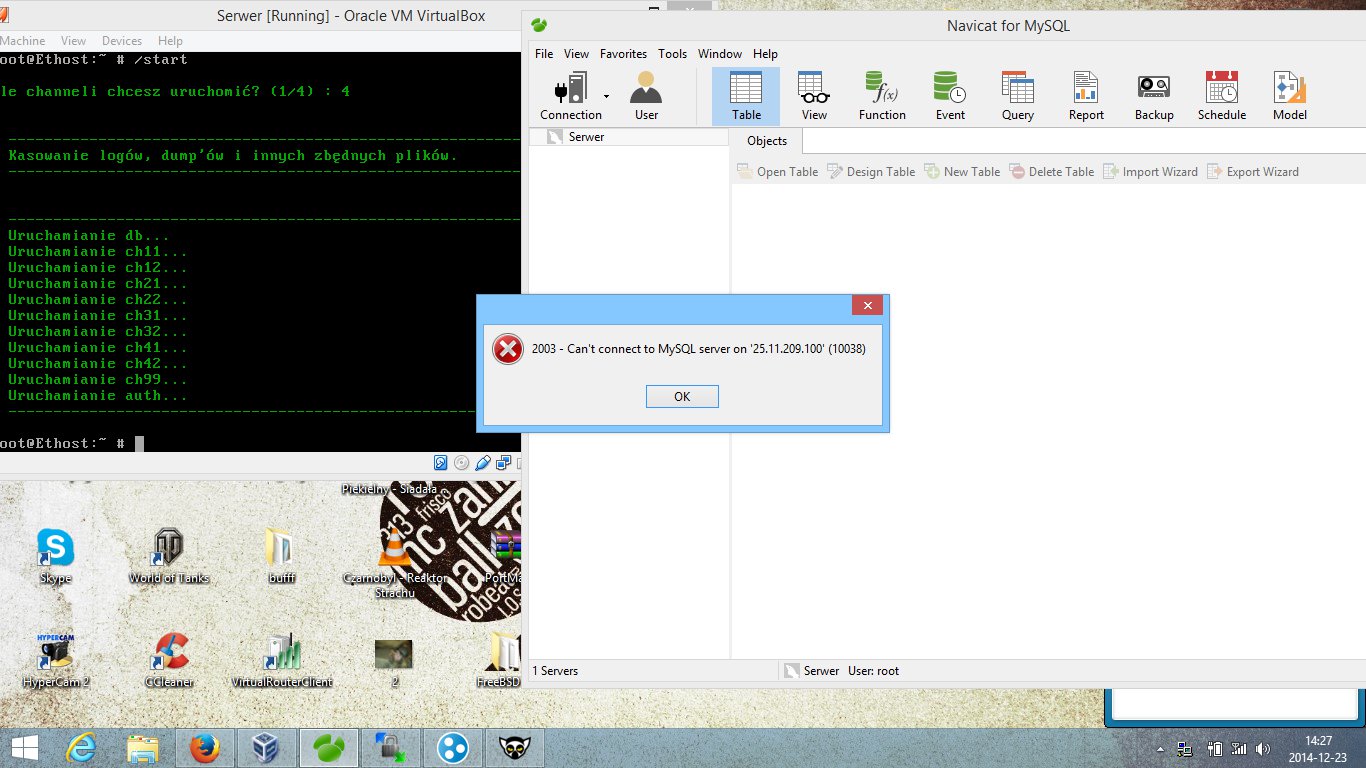Open the VirtualBox Machine menu
Image resolution: width=1366 pixels, height=768 pixels.
[22, 41]
